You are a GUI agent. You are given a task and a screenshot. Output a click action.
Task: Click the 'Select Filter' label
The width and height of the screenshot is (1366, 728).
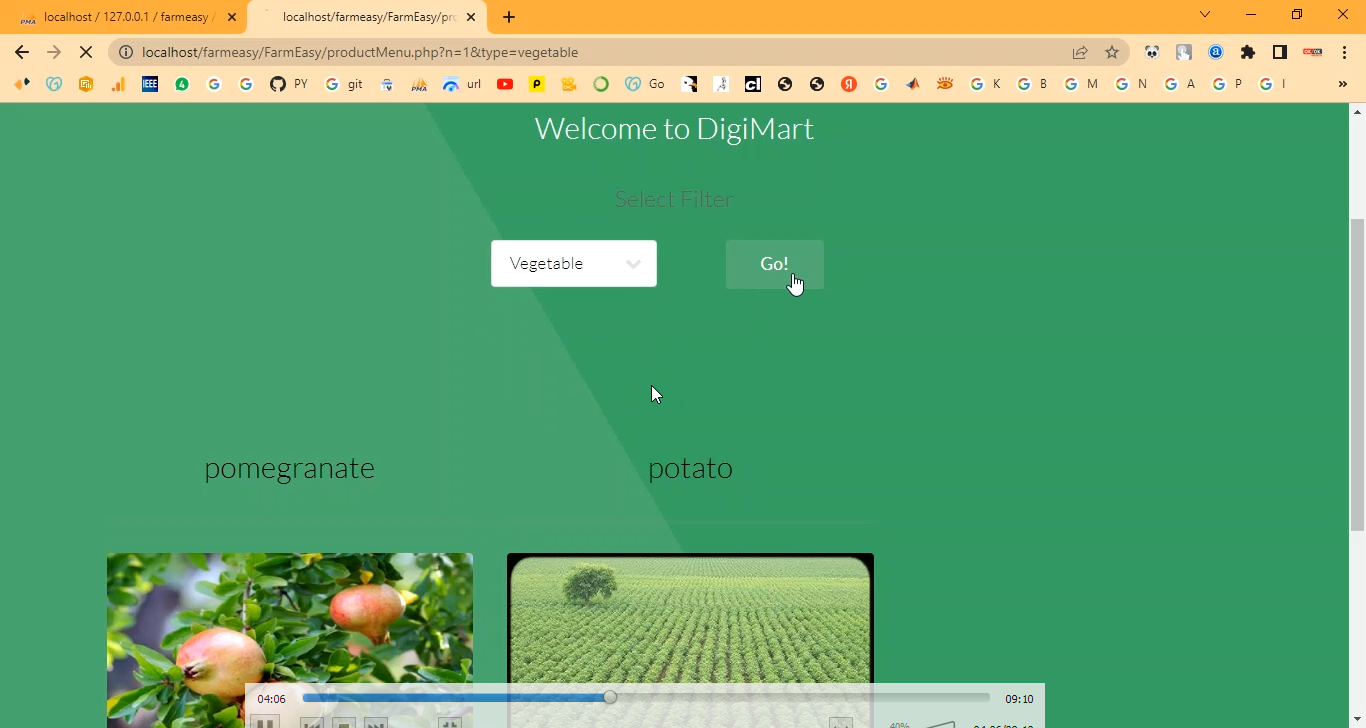tap(674, 199)
